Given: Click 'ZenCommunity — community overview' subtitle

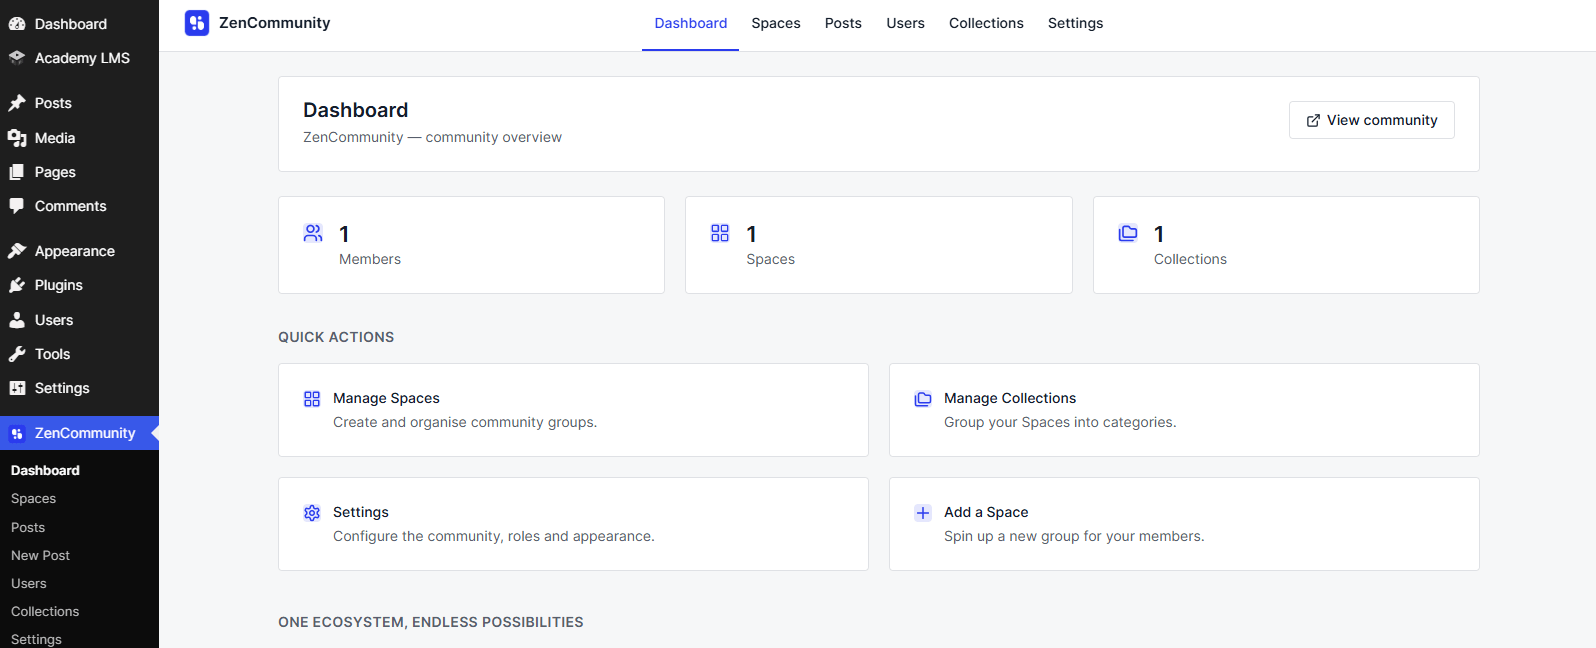Looking at the screenshot, I should click(x=432, y=137).
